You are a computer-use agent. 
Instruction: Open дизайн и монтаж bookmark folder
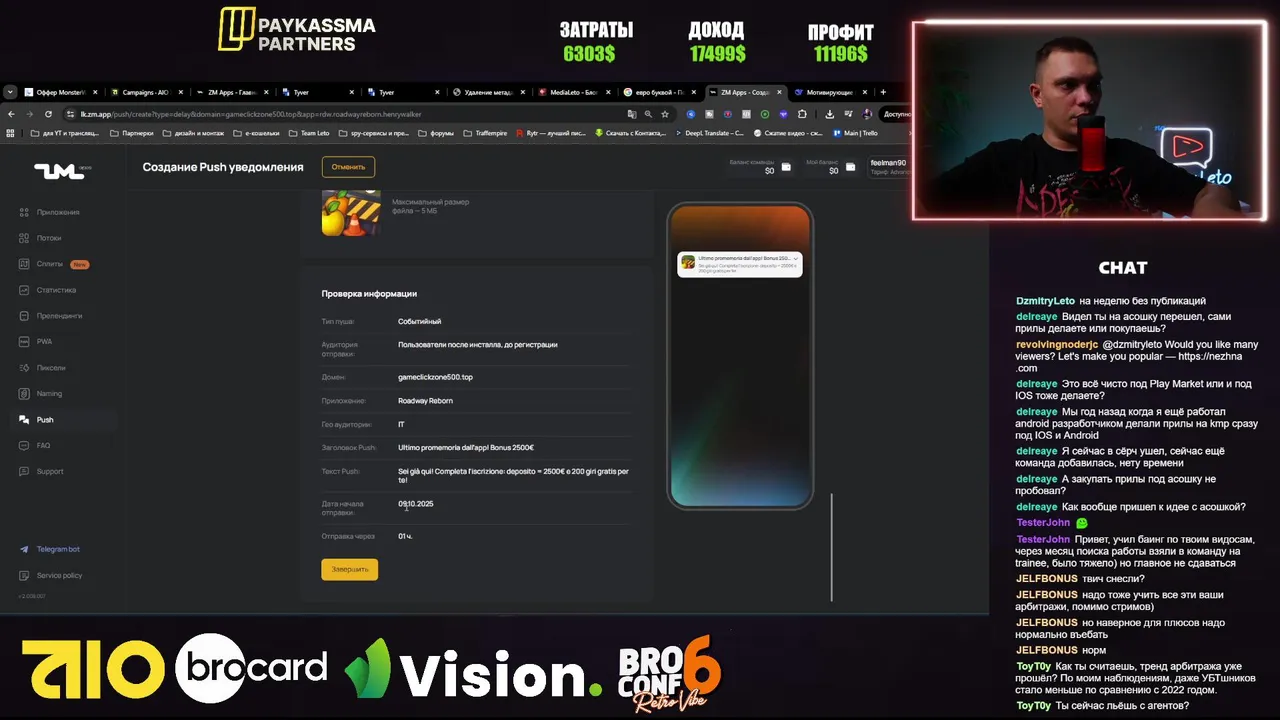[x=192, y=133]
